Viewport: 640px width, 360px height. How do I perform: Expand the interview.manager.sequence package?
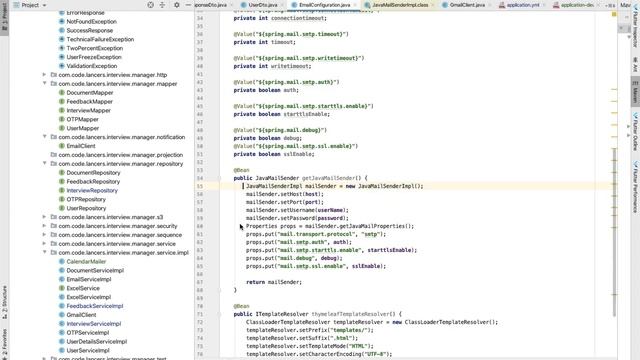(x=44, y=235)
